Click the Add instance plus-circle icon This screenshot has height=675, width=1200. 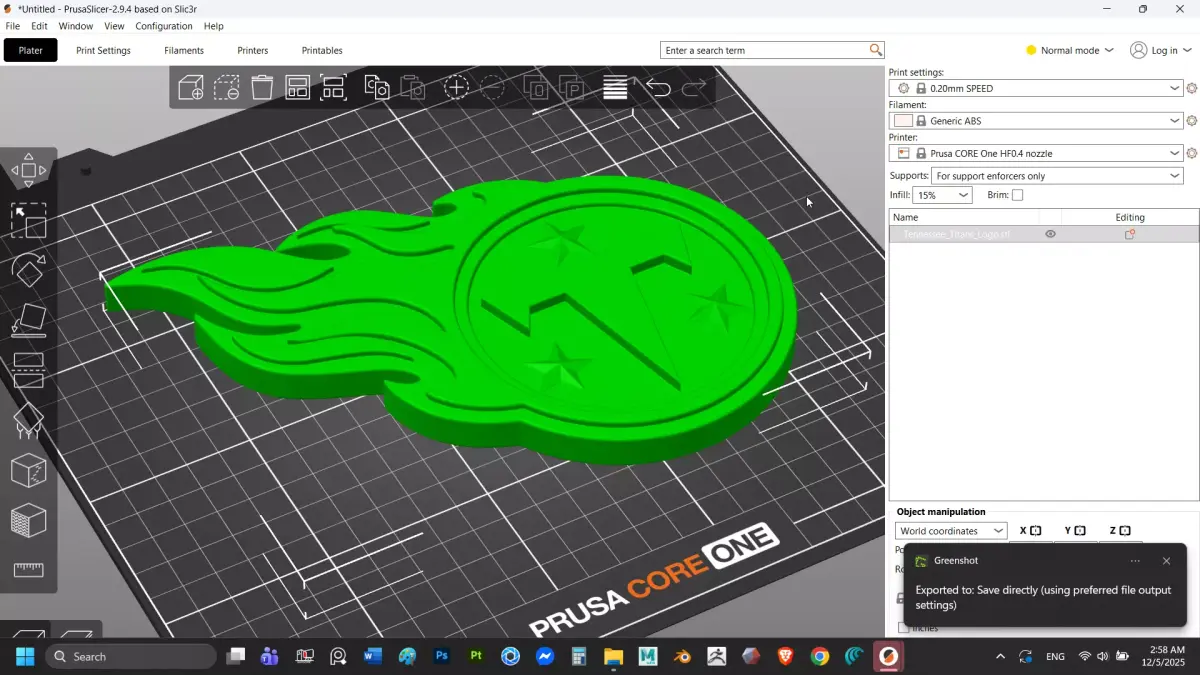point(456,88)
